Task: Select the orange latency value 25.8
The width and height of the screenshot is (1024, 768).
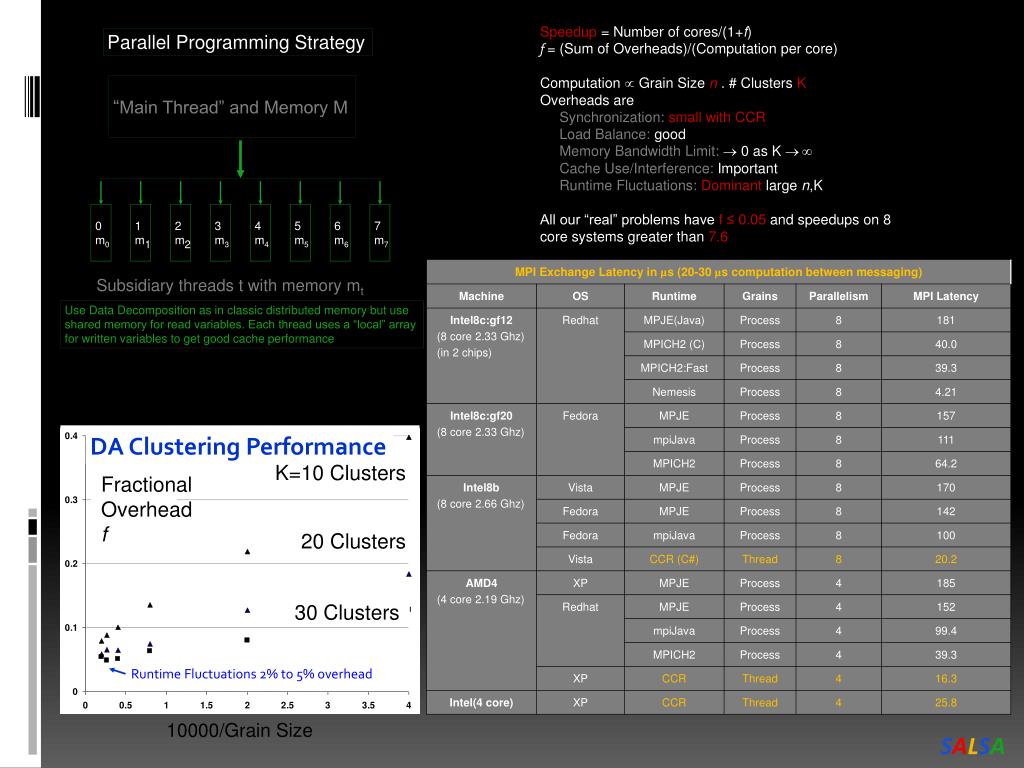Action: pos(946,703)
